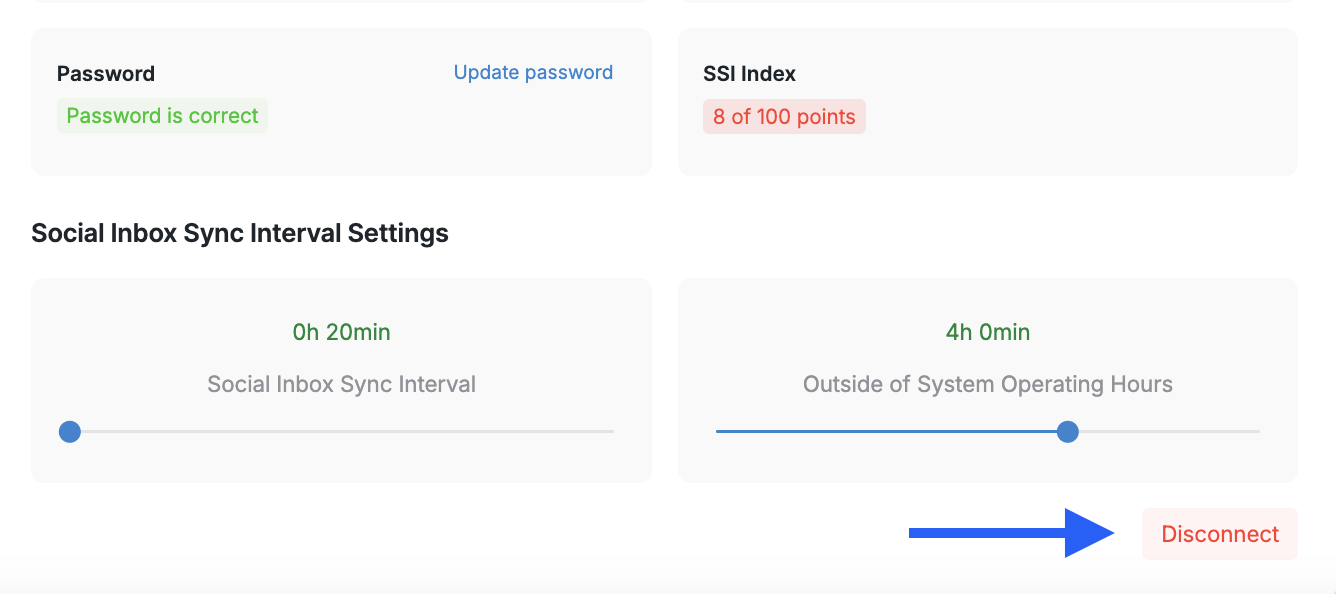Select the '4h 0min' interval value

click(x=988, y=332)
